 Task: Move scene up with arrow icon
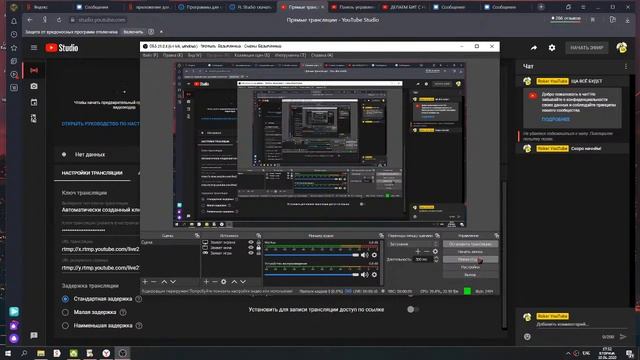[164, 282]
